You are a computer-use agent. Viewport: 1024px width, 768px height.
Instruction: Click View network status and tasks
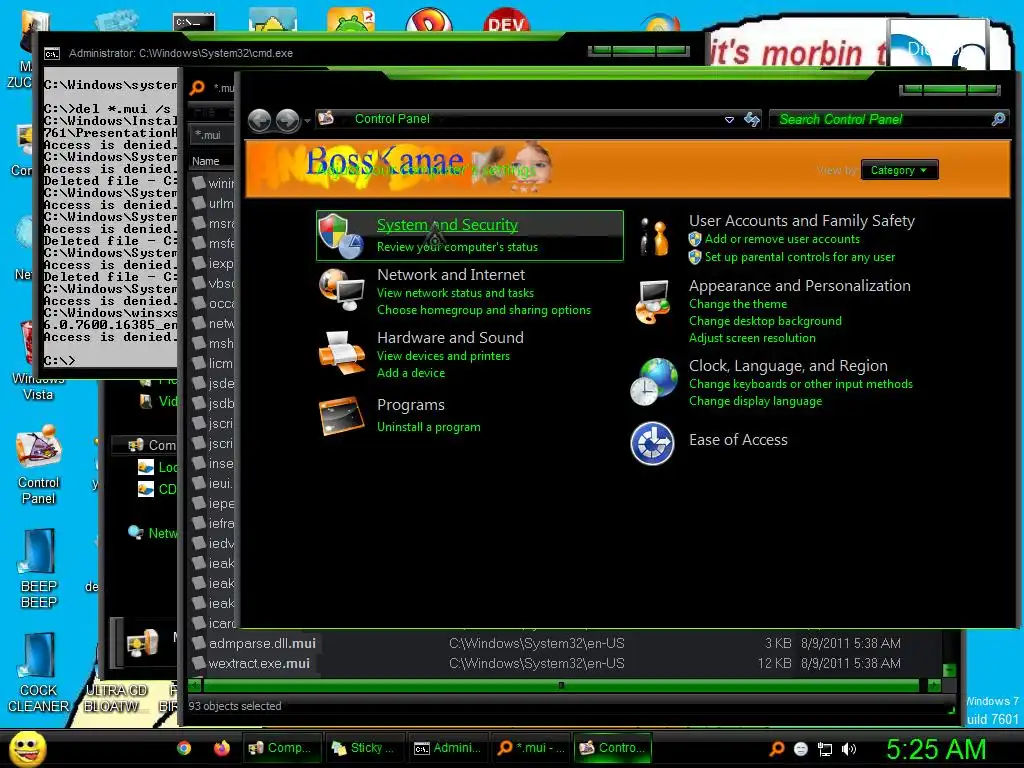click(455, 293)
